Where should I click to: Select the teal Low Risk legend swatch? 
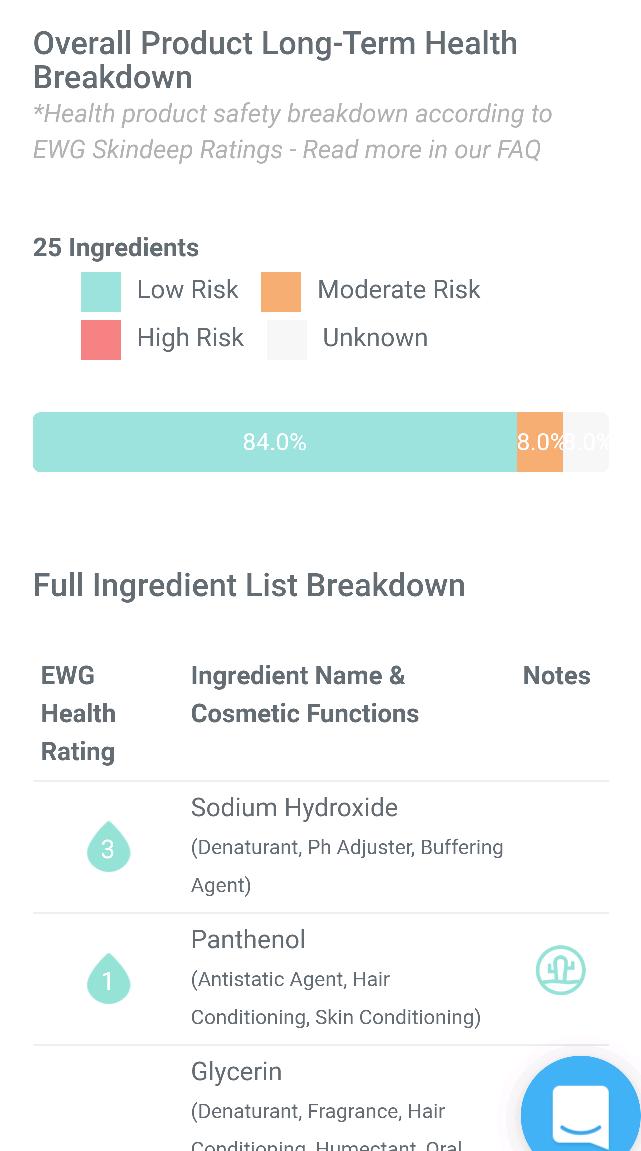101,292
